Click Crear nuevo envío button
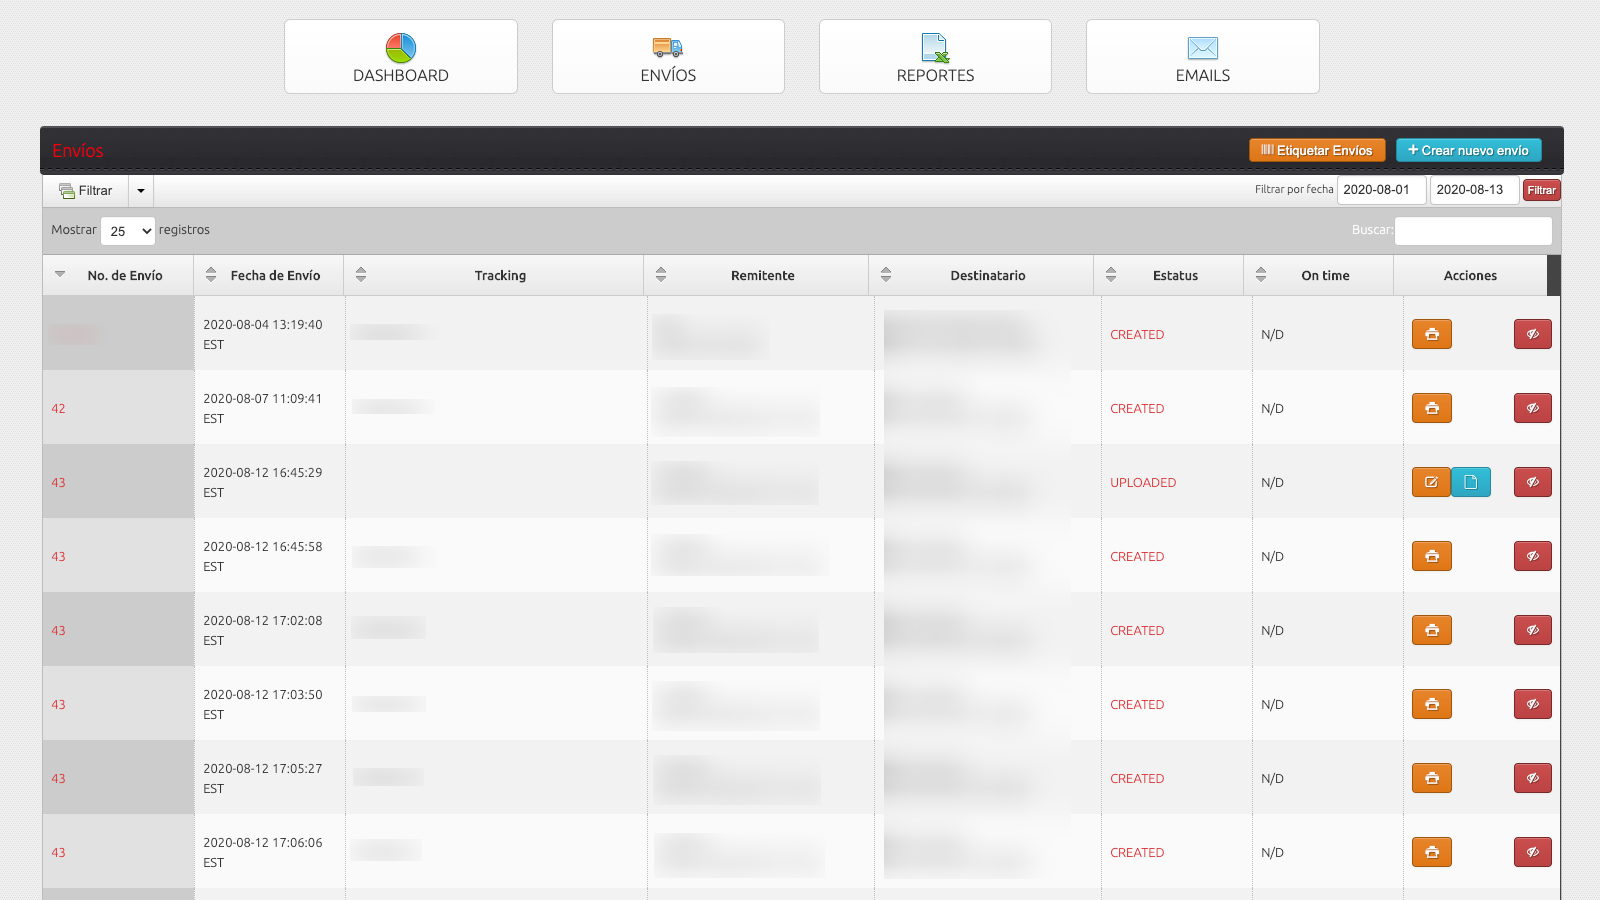Image resolution: width=1600 pixels, height=900 pixels. pos(1468,150)
